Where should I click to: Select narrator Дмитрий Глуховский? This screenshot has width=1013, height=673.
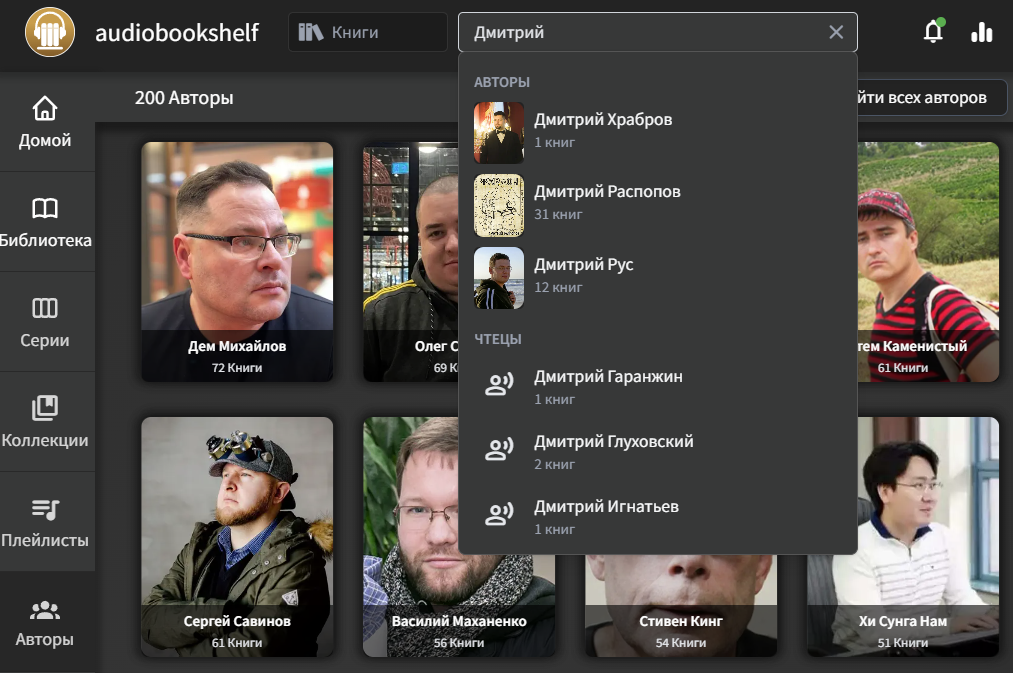(613, 451)
